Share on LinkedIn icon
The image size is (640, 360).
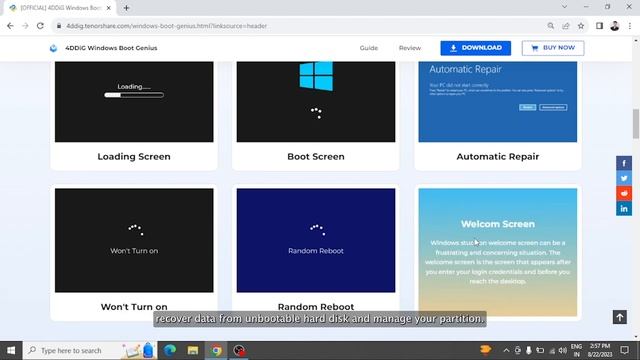[x=624, y=209]
